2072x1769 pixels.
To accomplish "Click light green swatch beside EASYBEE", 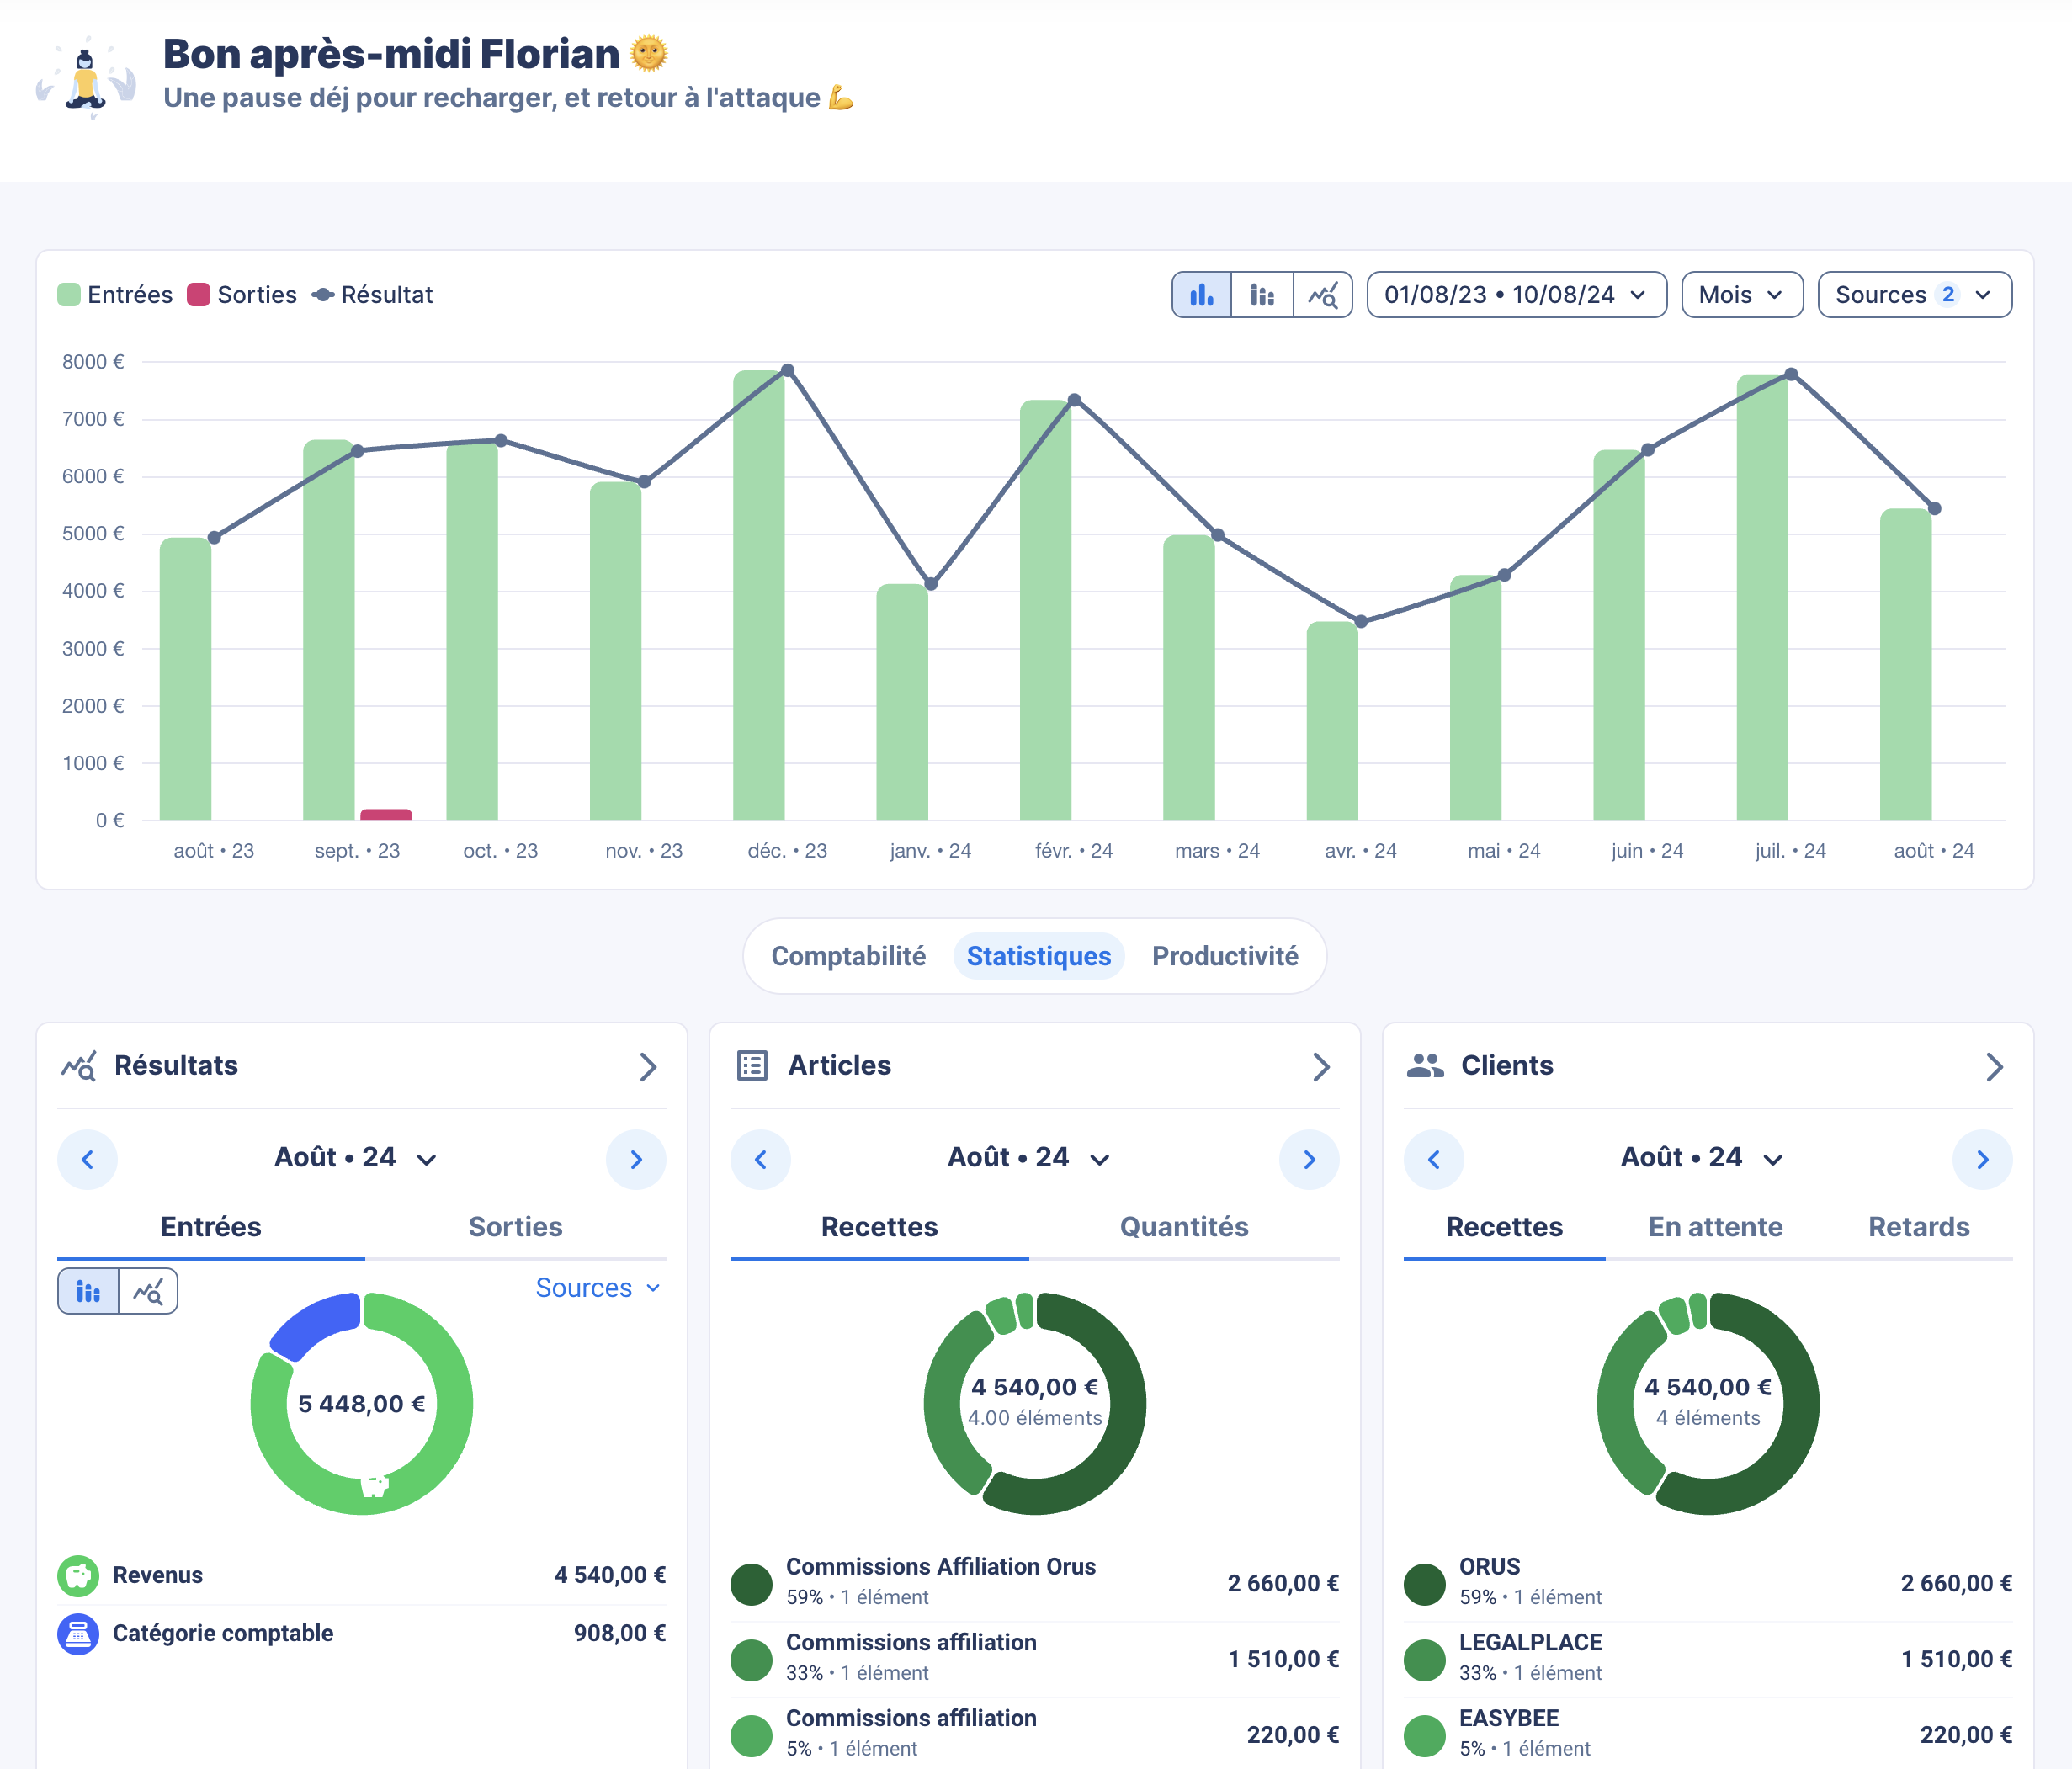I will tap(1424, 1736).
